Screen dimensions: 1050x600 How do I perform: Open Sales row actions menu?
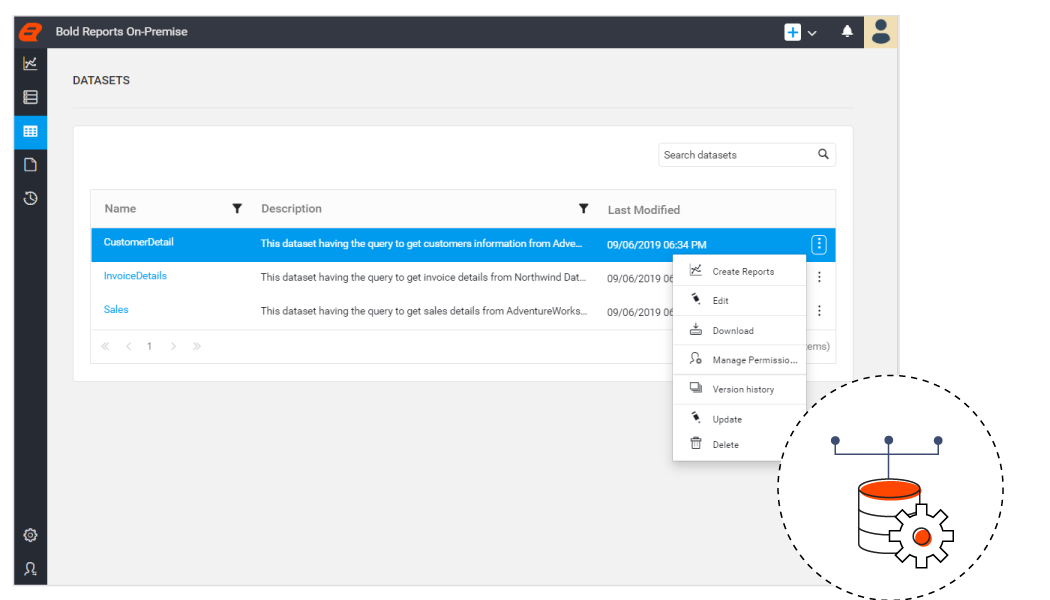pyautogui.click(x=819, y=311)
